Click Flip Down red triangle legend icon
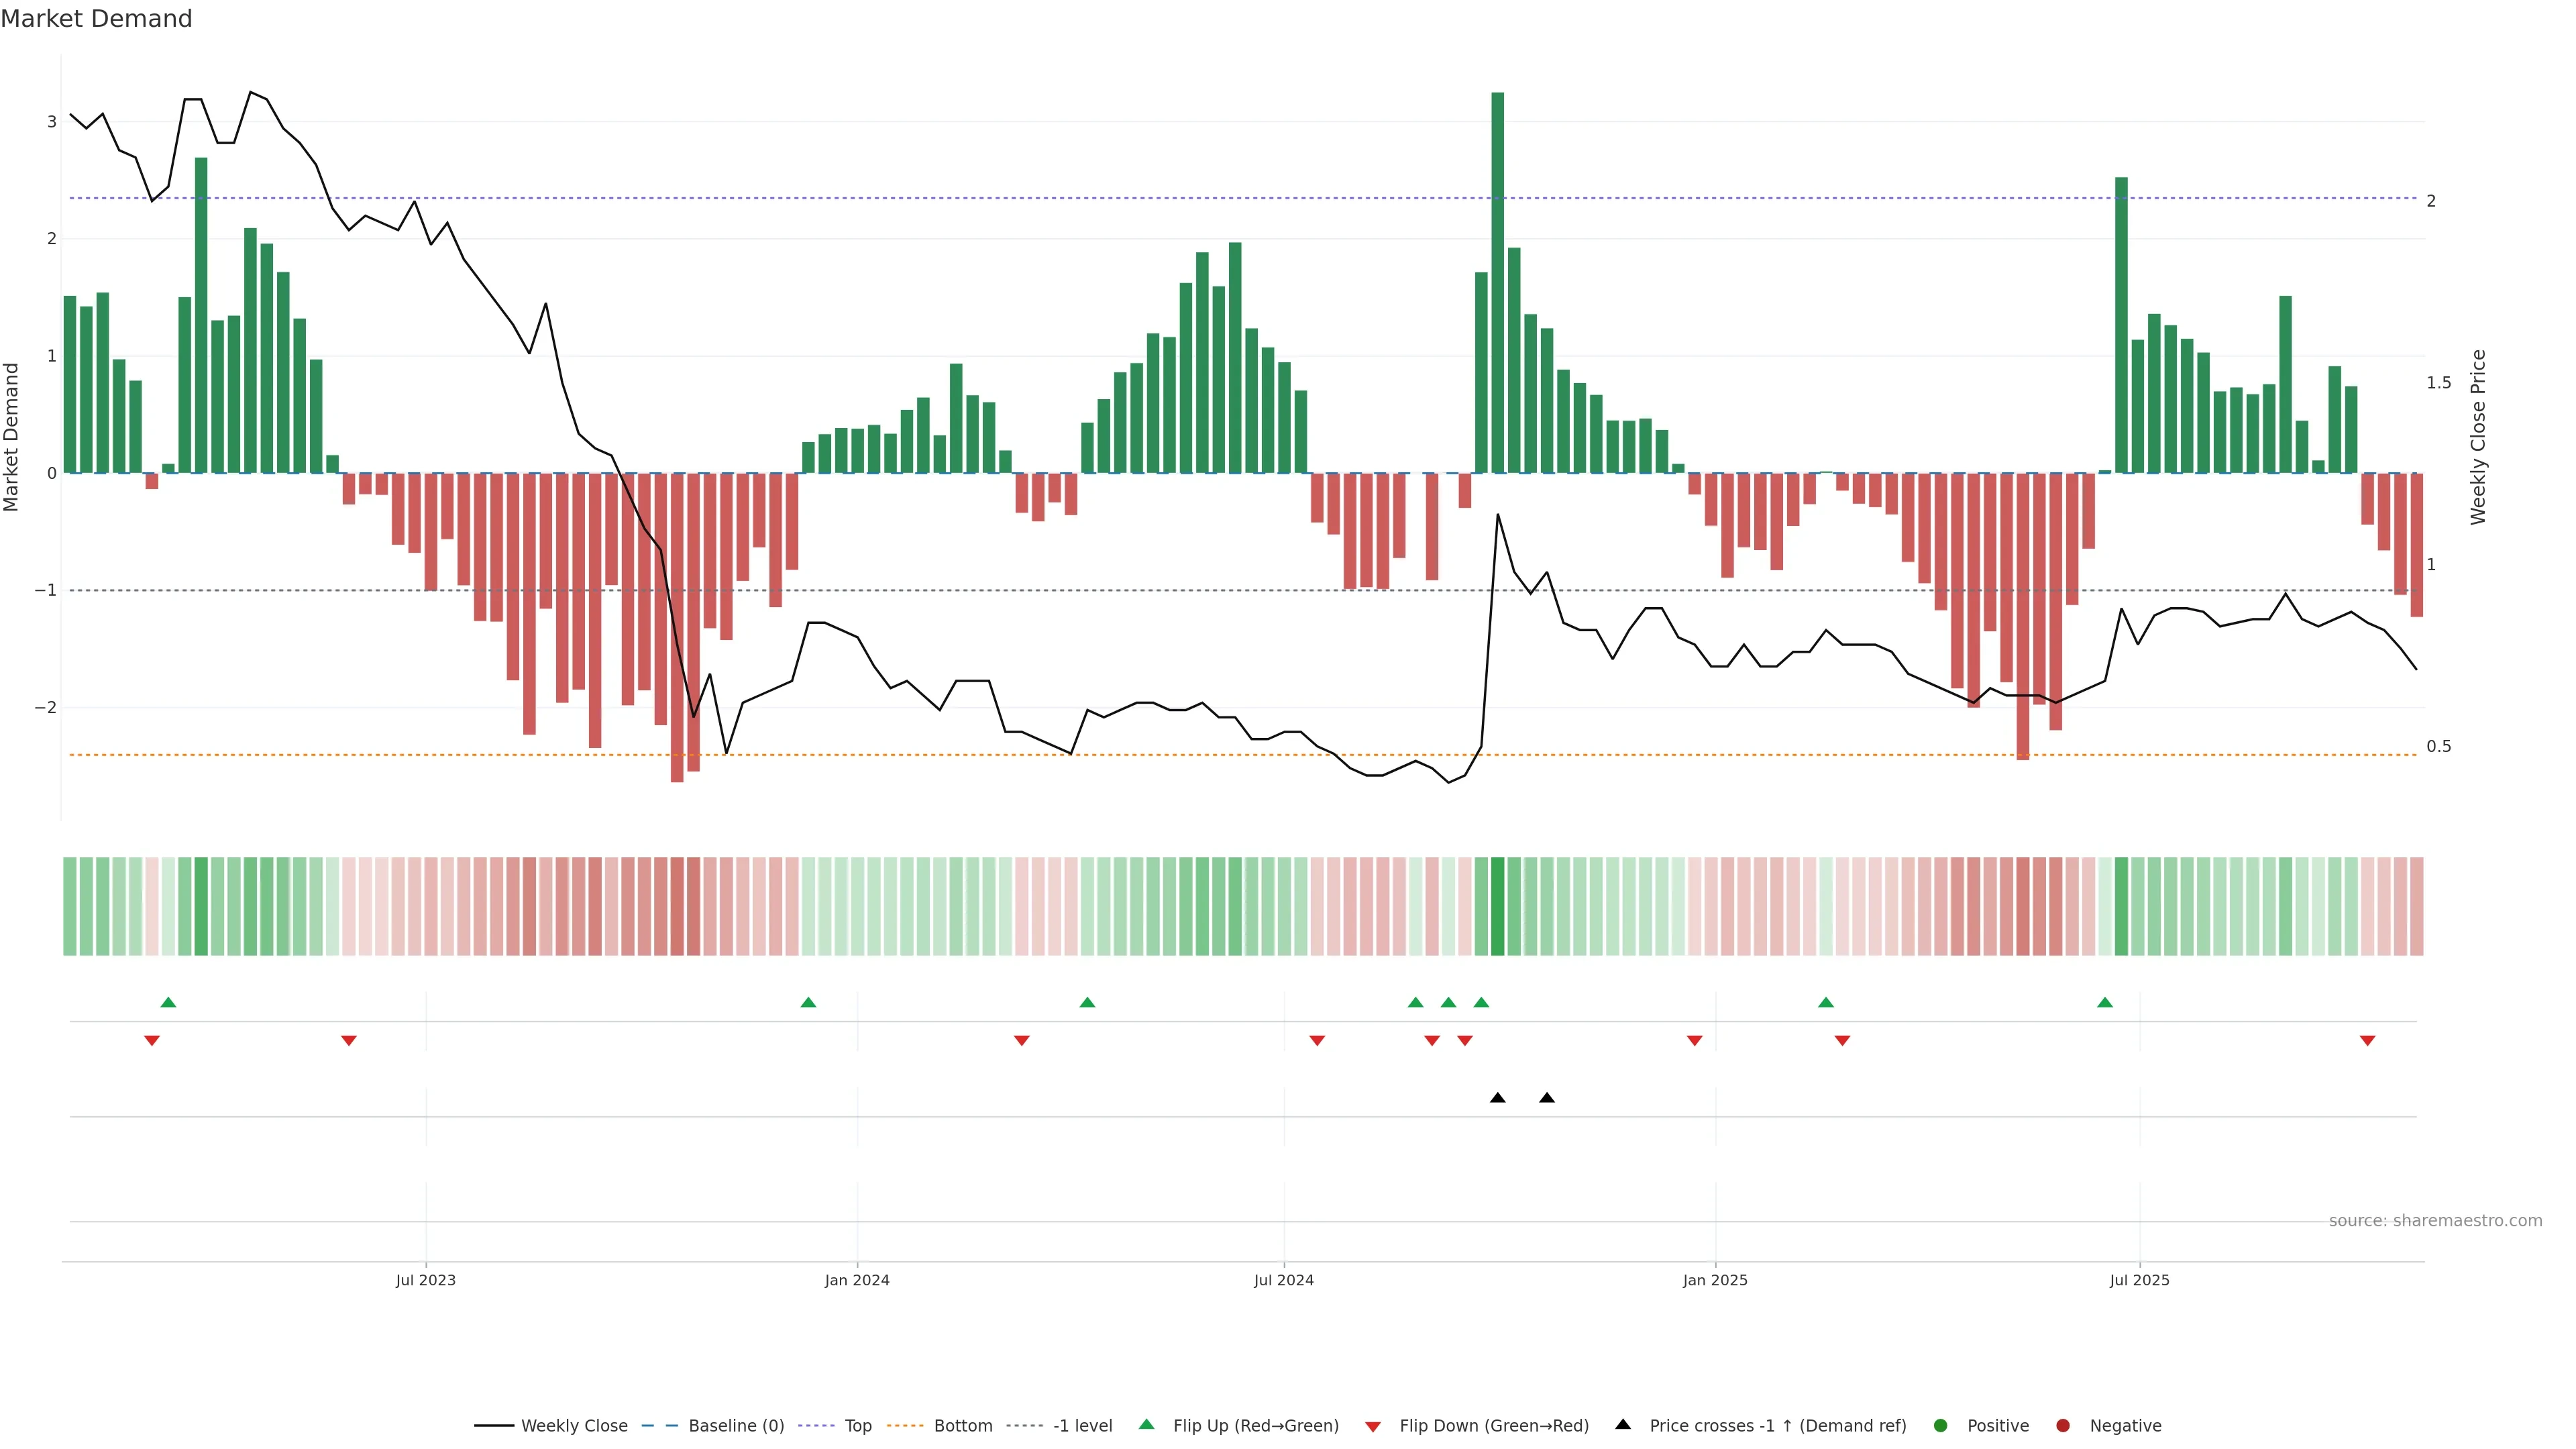The height and width of the screenshot is (1449, 2576). [x=1373, y=1427]
